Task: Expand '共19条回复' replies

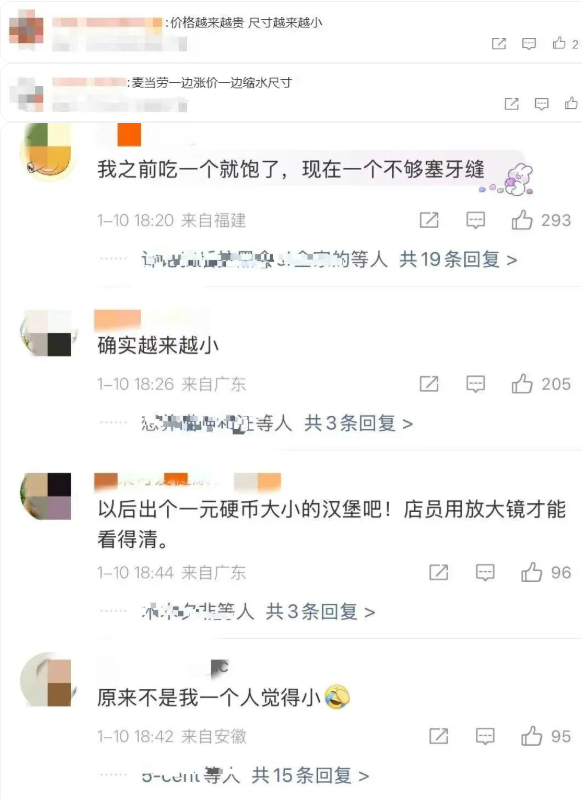Action: (458, 260)
